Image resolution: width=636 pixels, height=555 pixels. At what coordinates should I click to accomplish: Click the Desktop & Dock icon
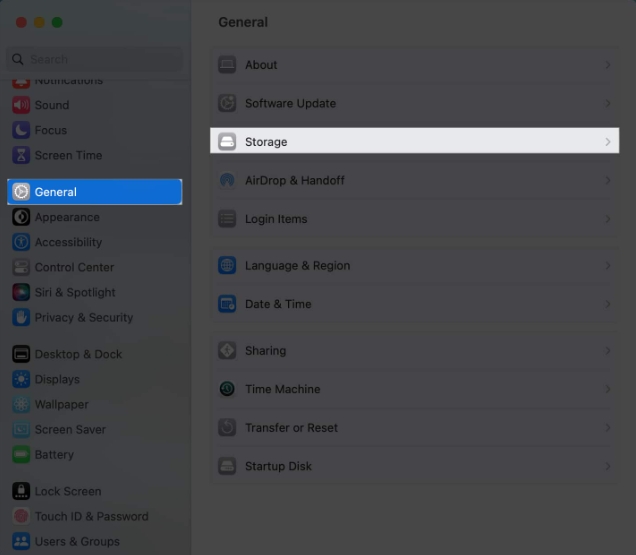[21, 354]
